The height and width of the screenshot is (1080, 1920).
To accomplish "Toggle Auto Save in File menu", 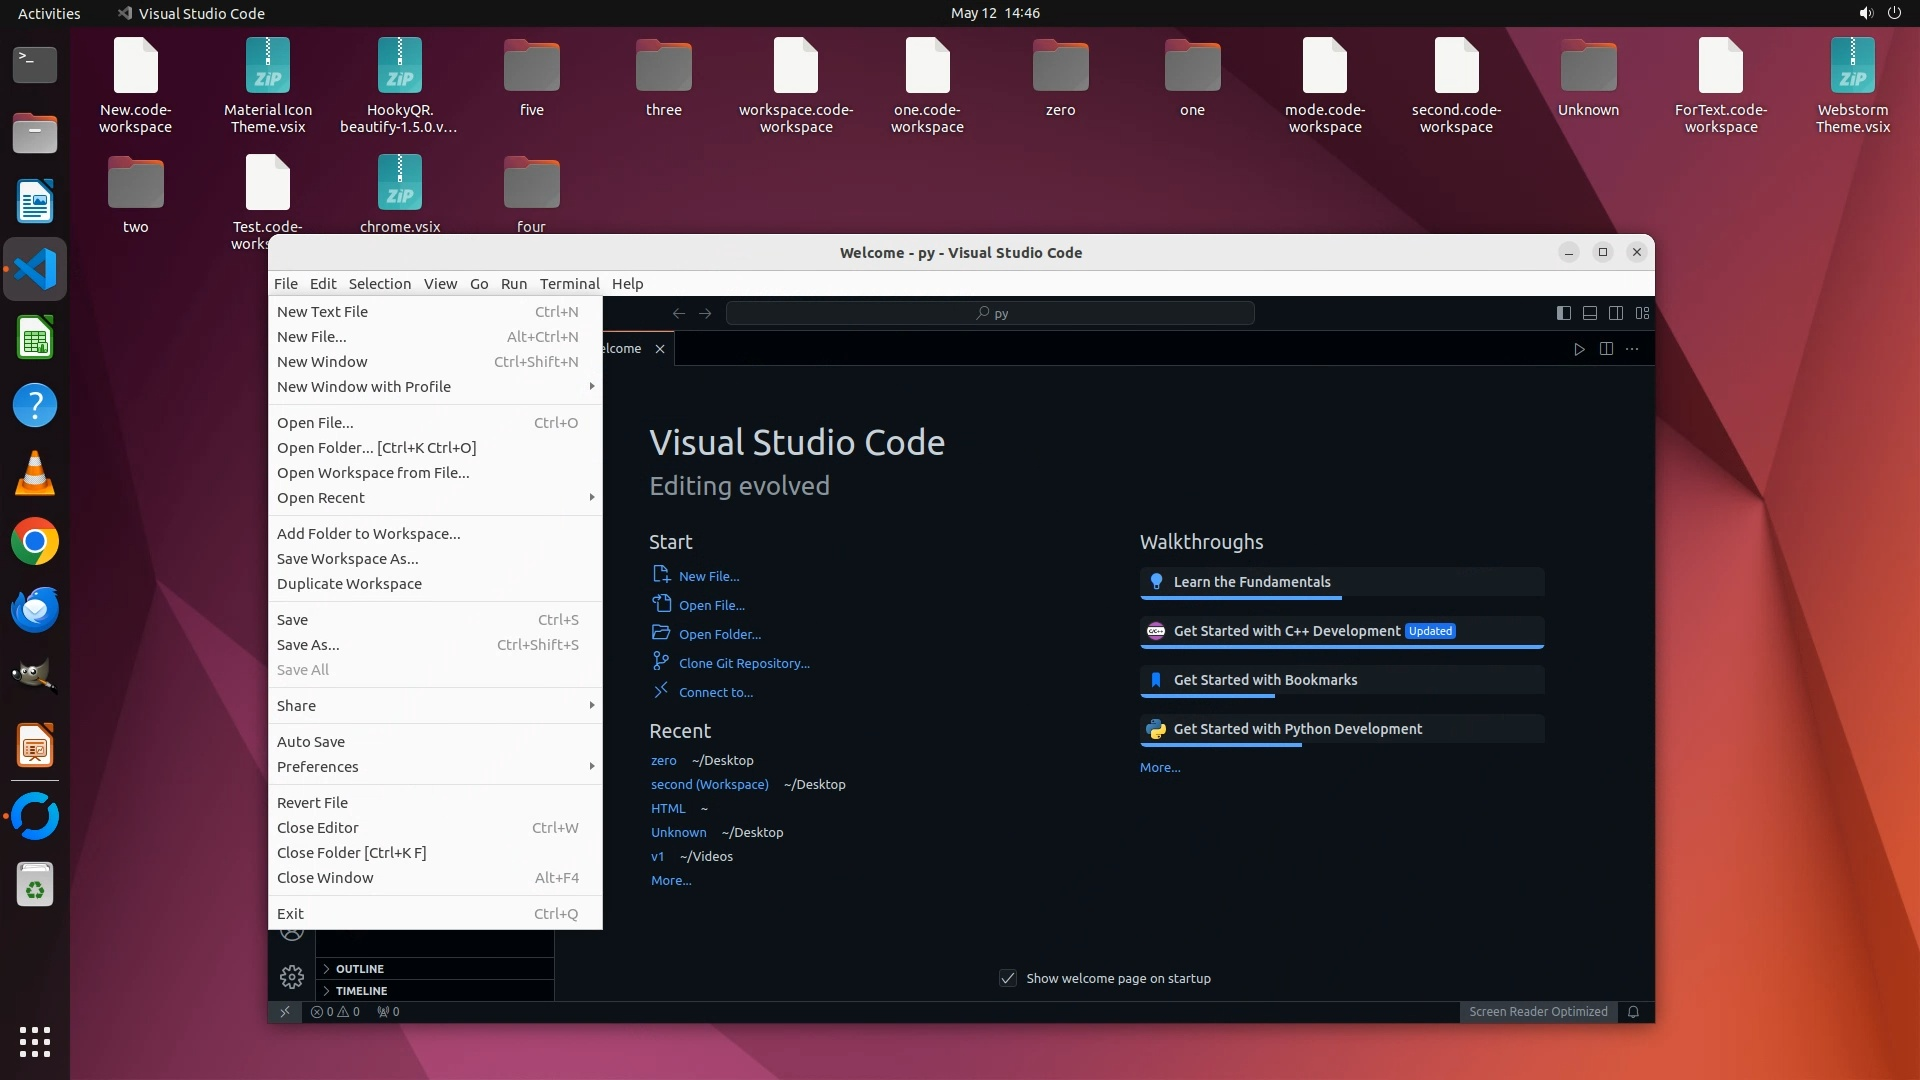I will (x=311, y=741).
